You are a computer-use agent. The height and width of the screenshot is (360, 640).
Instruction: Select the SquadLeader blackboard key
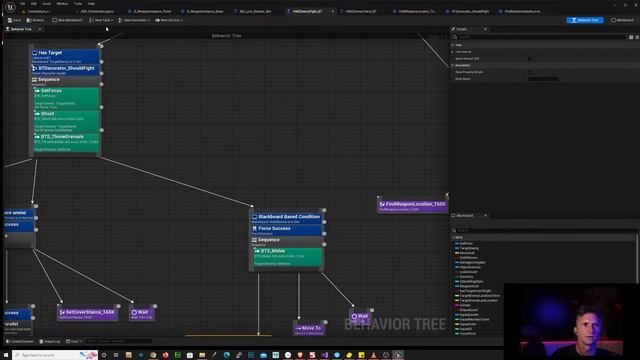pyautogui.click(x=469, y=315)
